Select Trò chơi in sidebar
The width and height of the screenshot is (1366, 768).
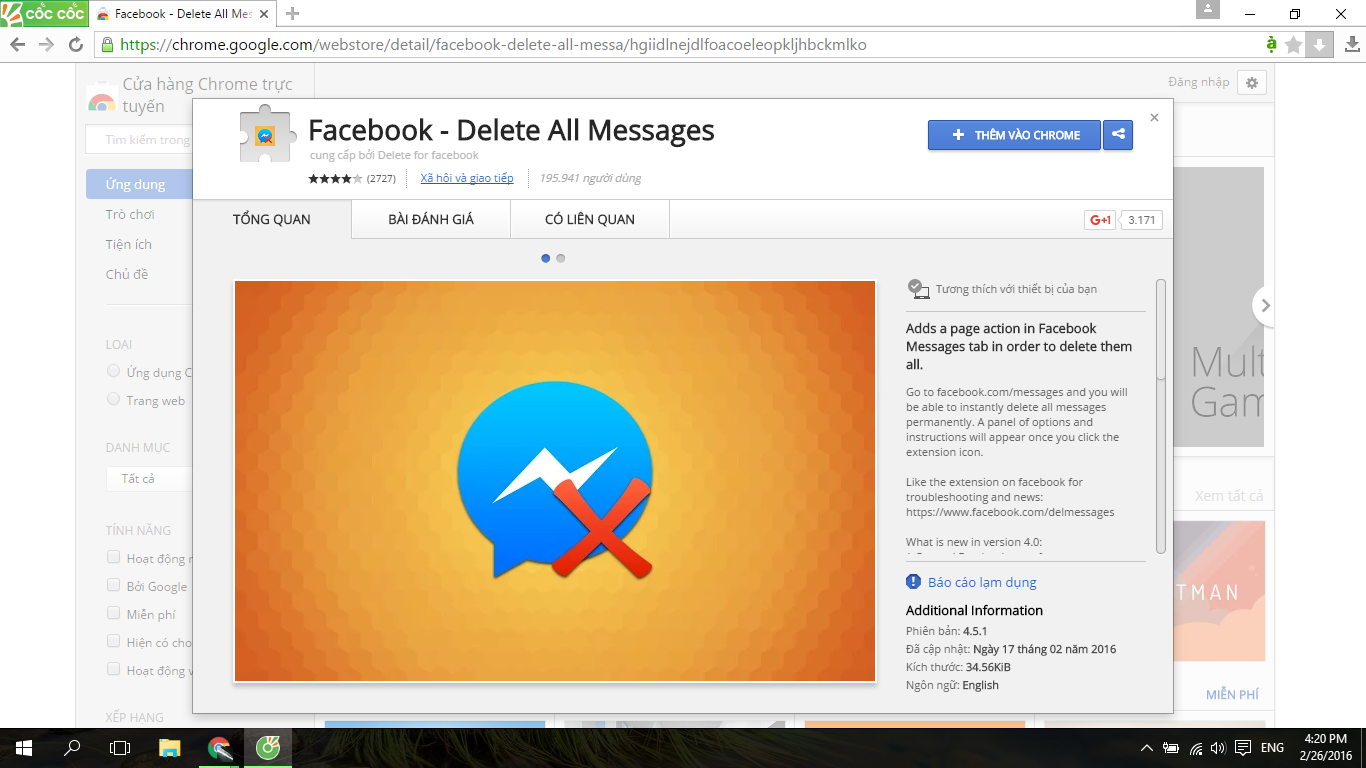[x=130, y=214]
